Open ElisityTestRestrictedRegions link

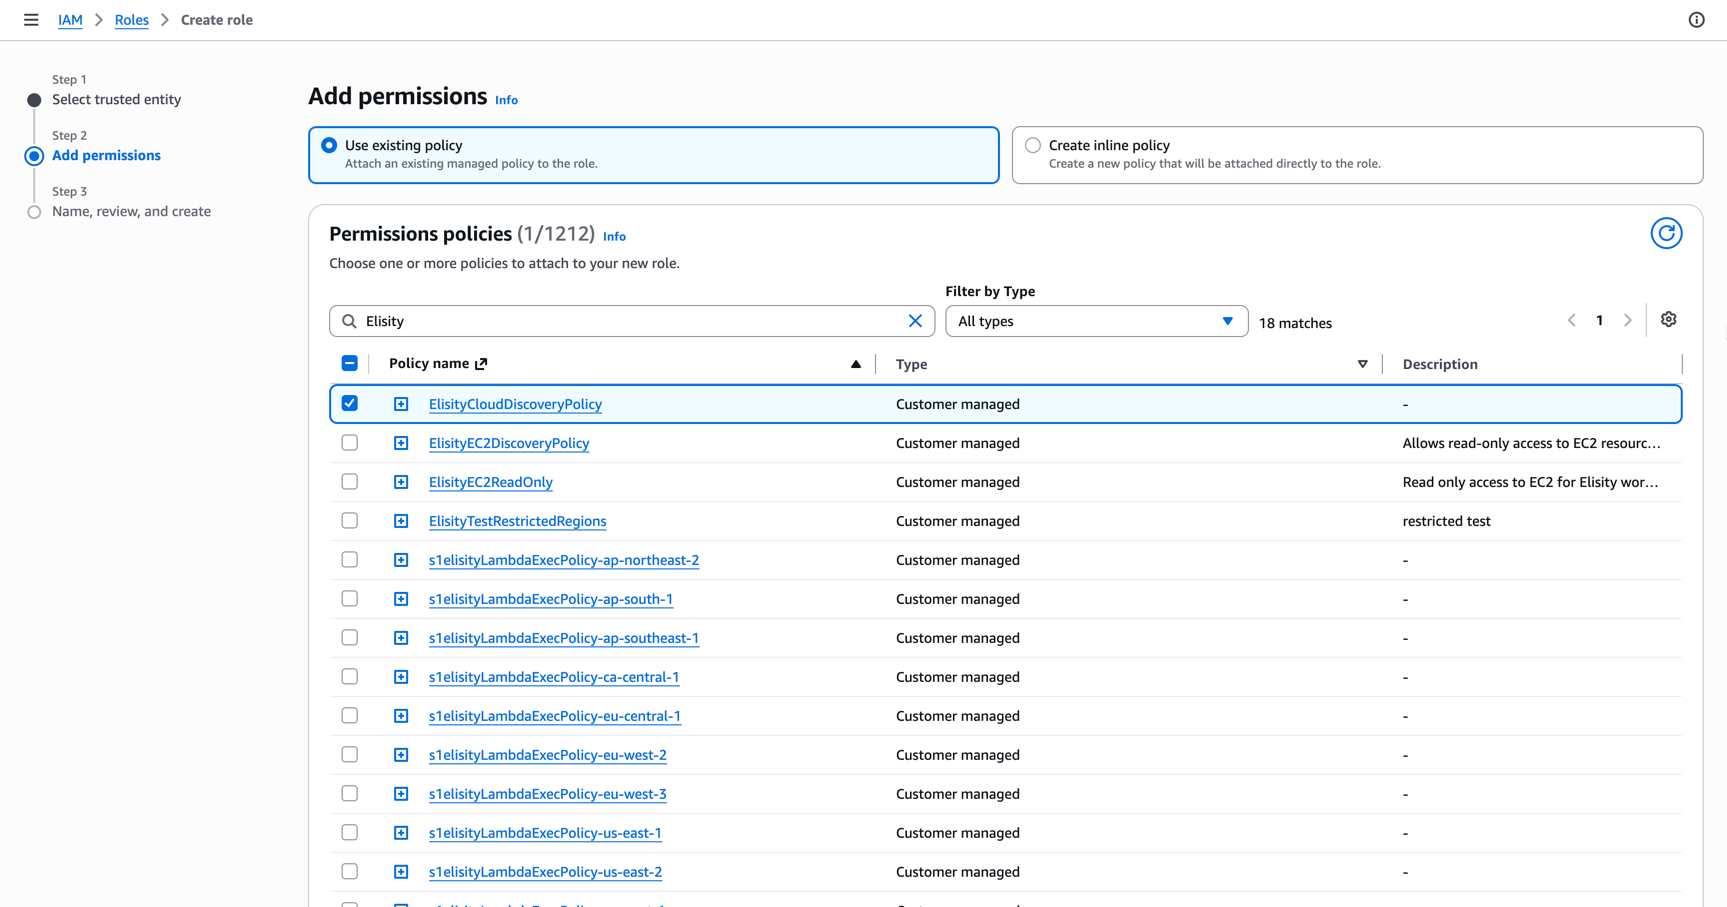point(517,521)
